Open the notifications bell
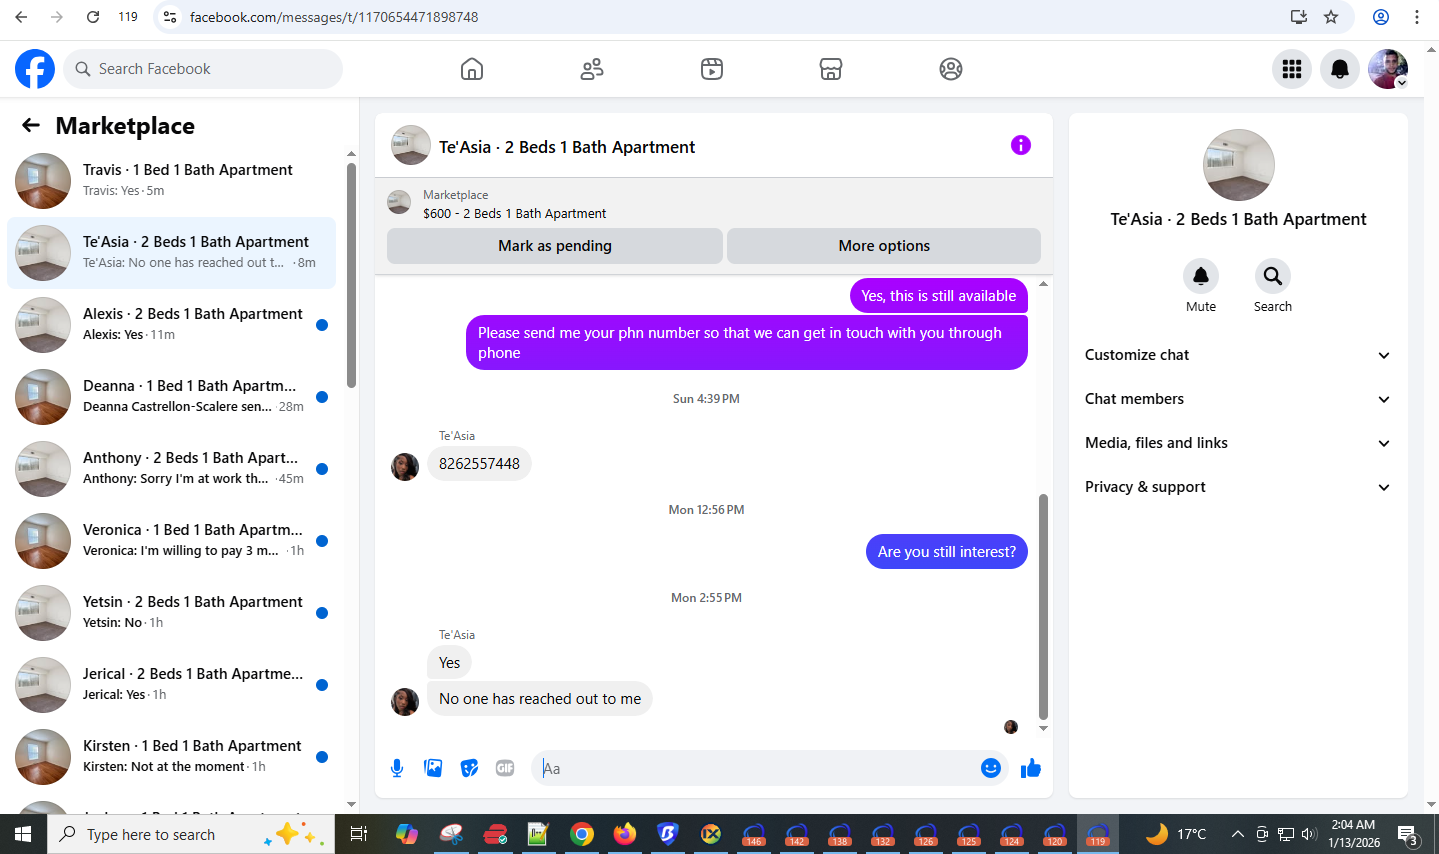 pyautogui.click(x=1340, y=69)
